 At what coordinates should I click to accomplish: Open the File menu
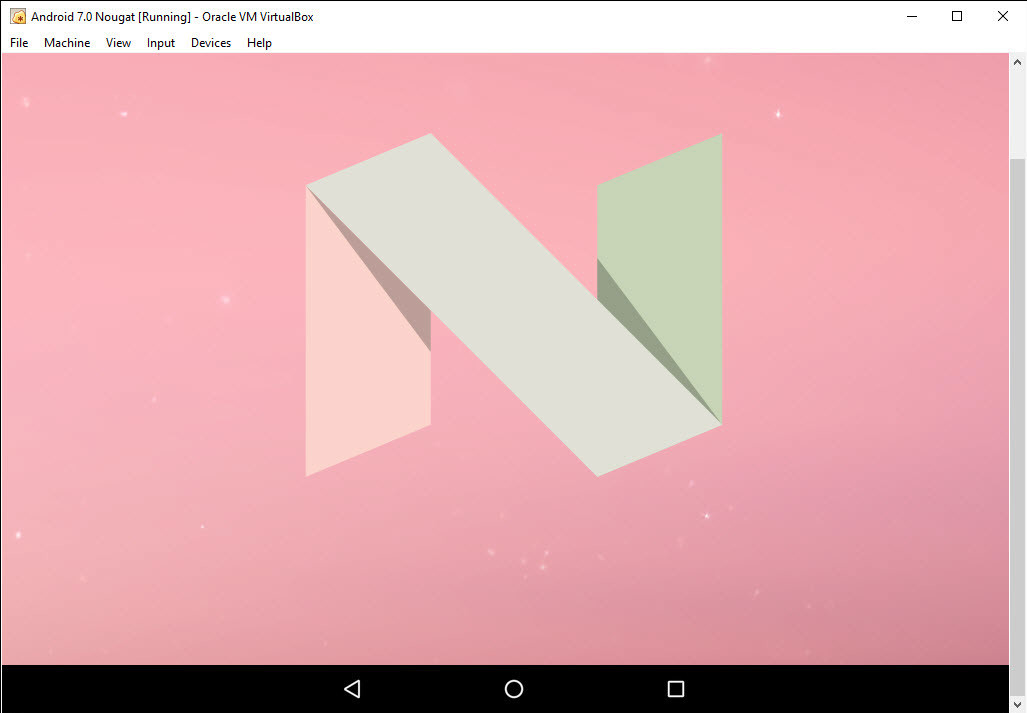click(x=19, y=43)
